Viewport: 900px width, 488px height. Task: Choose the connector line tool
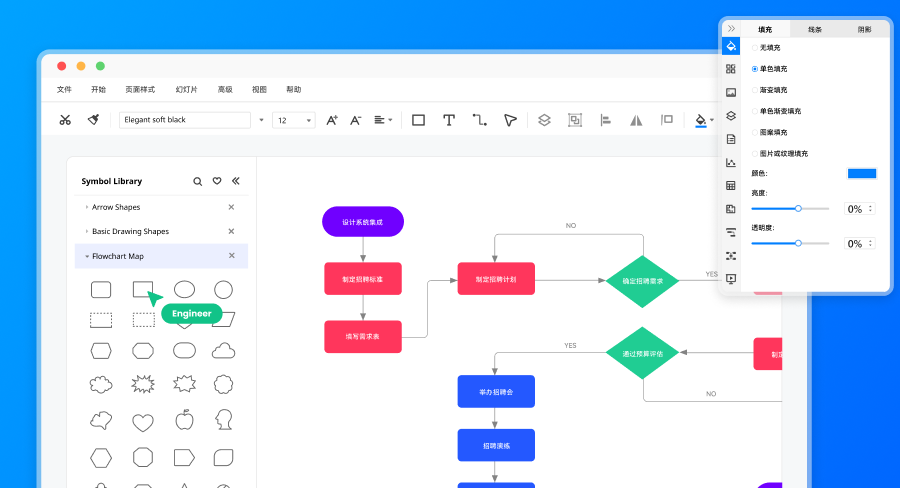pos(480,120)
